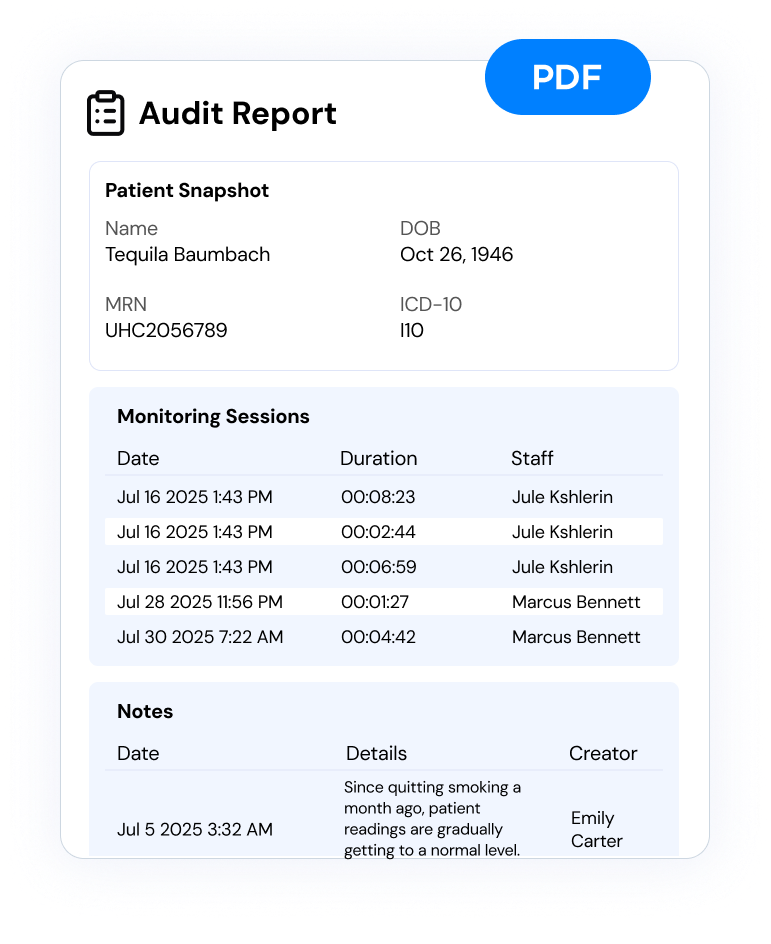Screen dimensions: 771x944
Task: Click duration 00:02:44
Action: click(378, 532)
